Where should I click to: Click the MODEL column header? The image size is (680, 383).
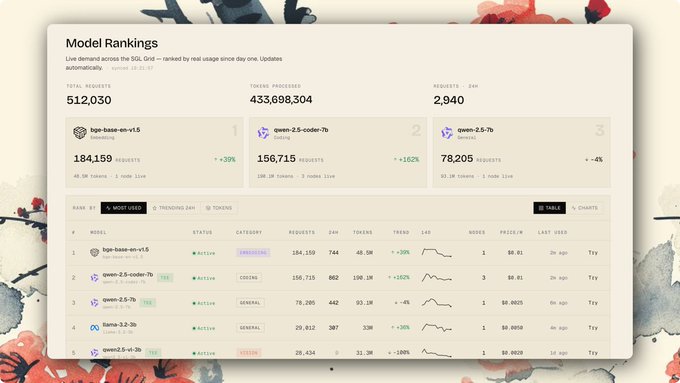click(x=98, y=232)
